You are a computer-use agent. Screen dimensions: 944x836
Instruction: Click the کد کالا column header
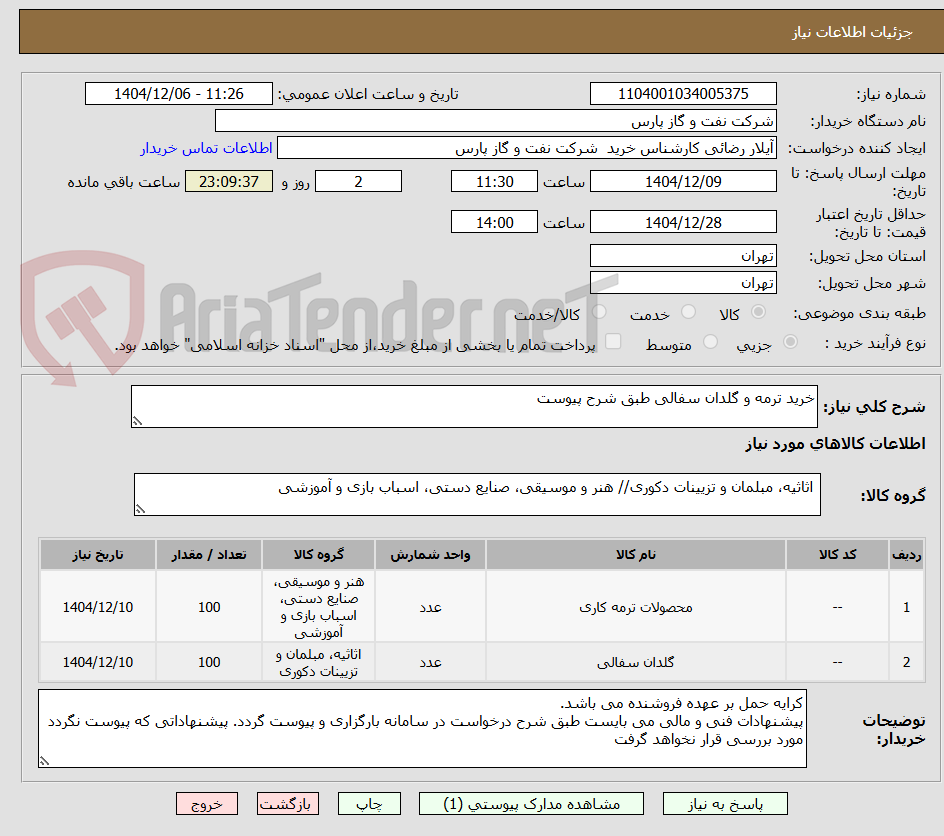837,554
